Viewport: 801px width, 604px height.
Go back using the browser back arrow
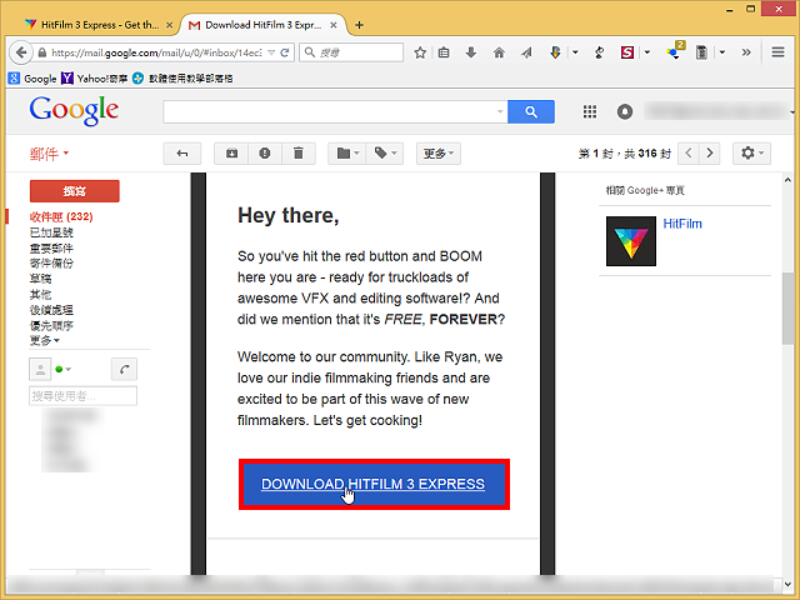pos(21,52)
